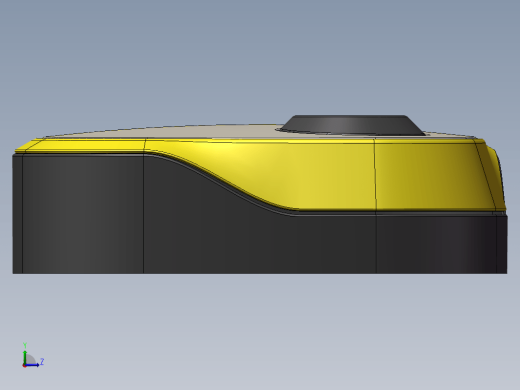Click the XYZ axis triad indicator
The image size is (520, 390).
coord(32,355)
